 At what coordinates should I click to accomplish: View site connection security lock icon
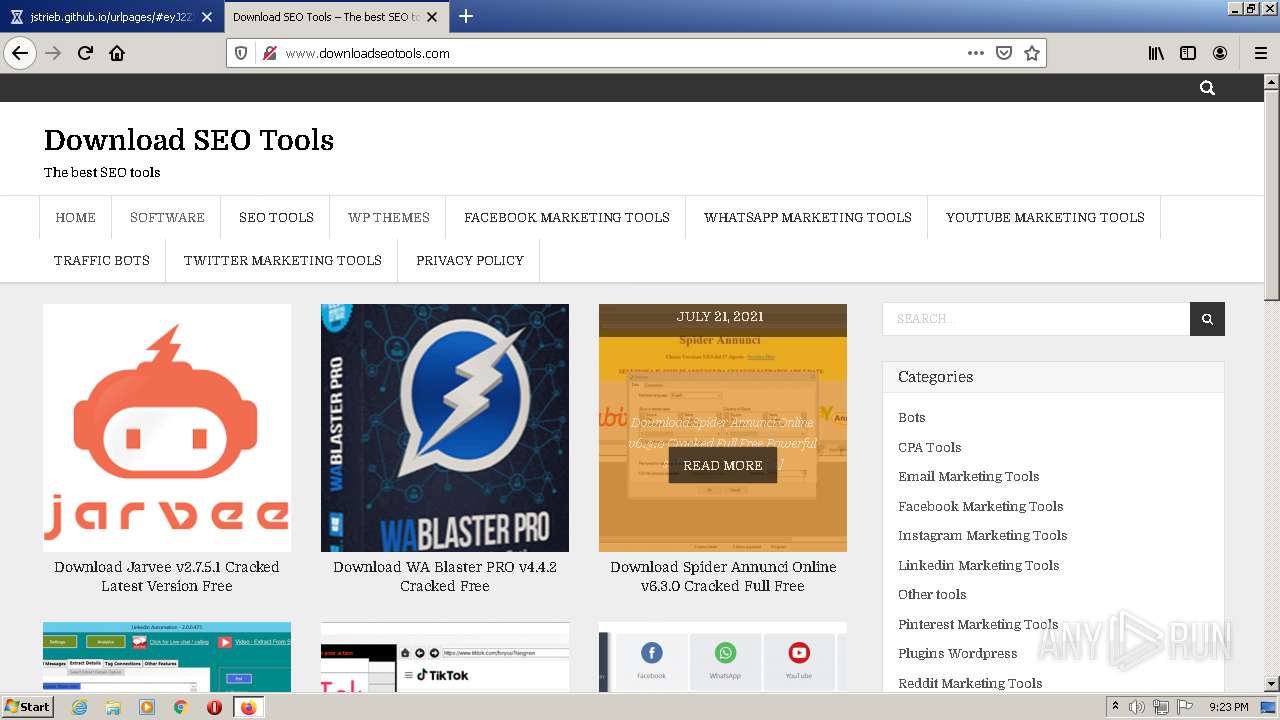269,53
